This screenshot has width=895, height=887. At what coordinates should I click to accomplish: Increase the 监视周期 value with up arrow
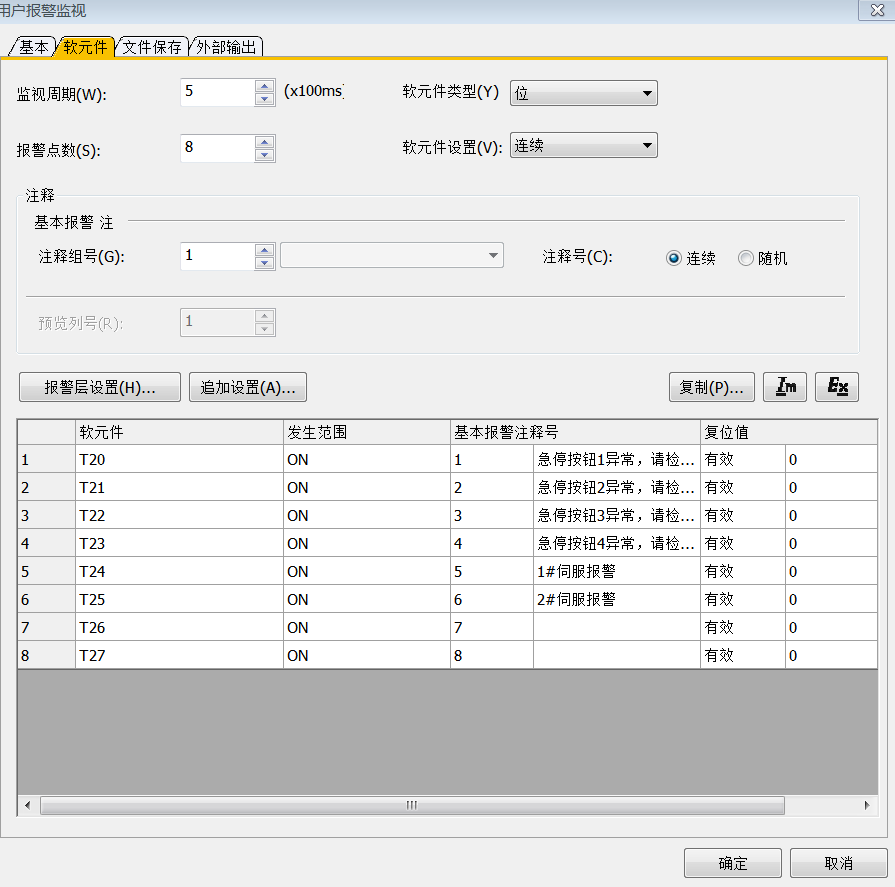[x=265, y=87]
